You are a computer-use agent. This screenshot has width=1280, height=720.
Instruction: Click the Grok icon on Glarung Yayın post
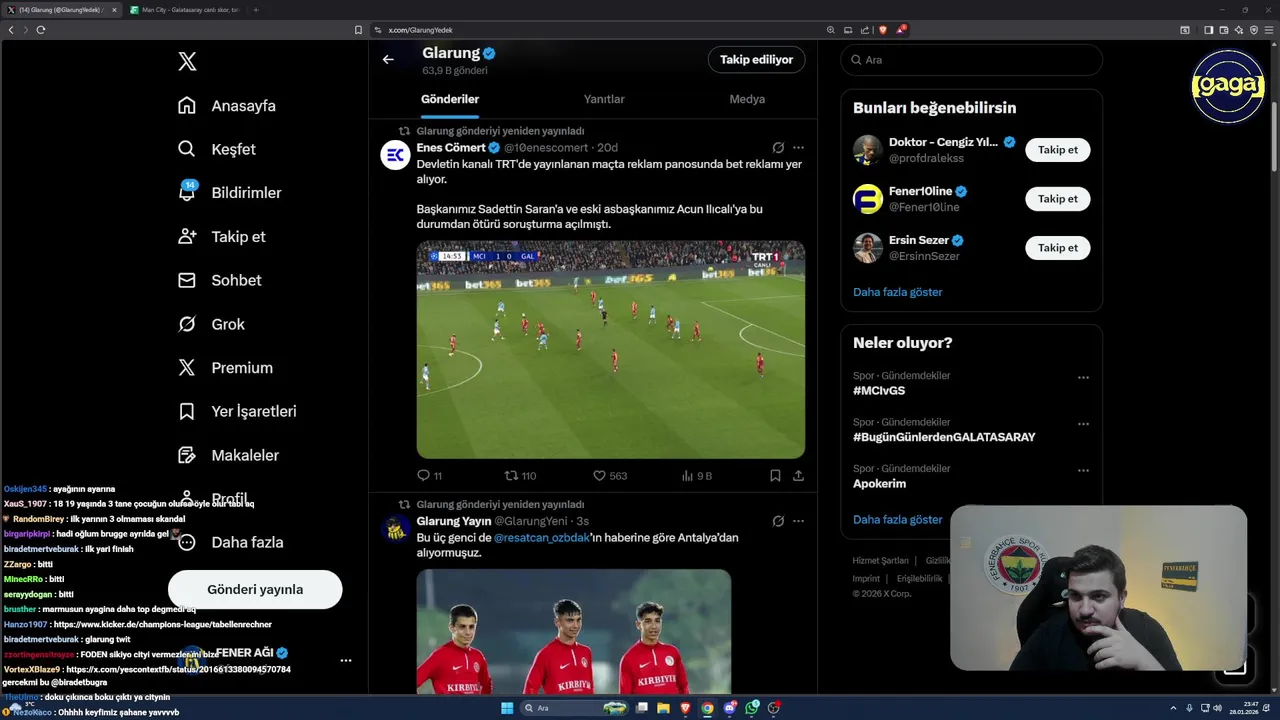click(x=778, y=521)
